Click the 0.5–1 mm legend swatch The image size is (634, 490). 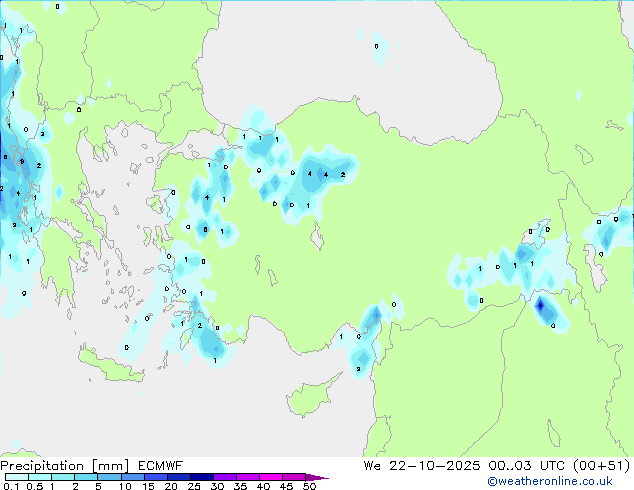coord(40,477)
